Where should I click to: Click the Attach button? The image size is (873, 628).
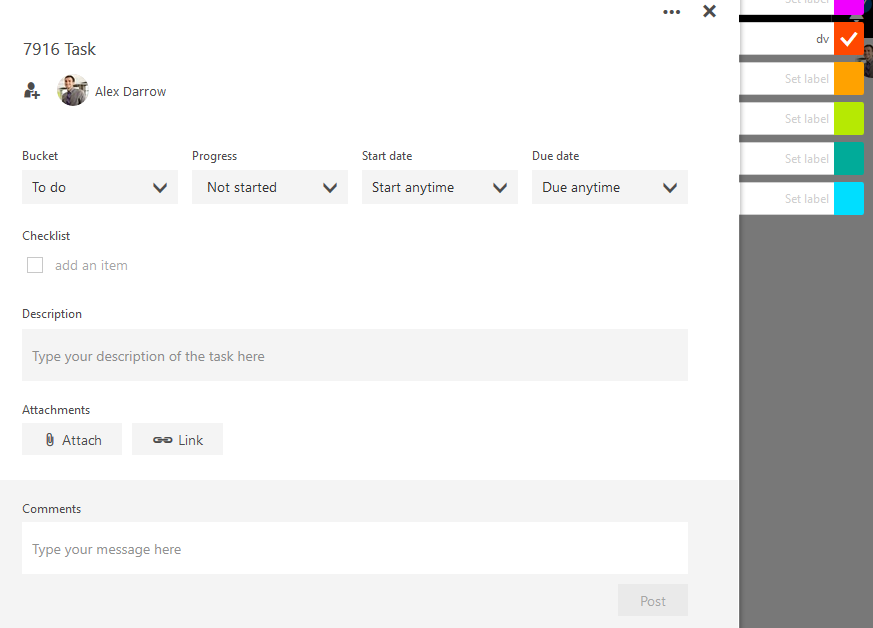point(72,439)
